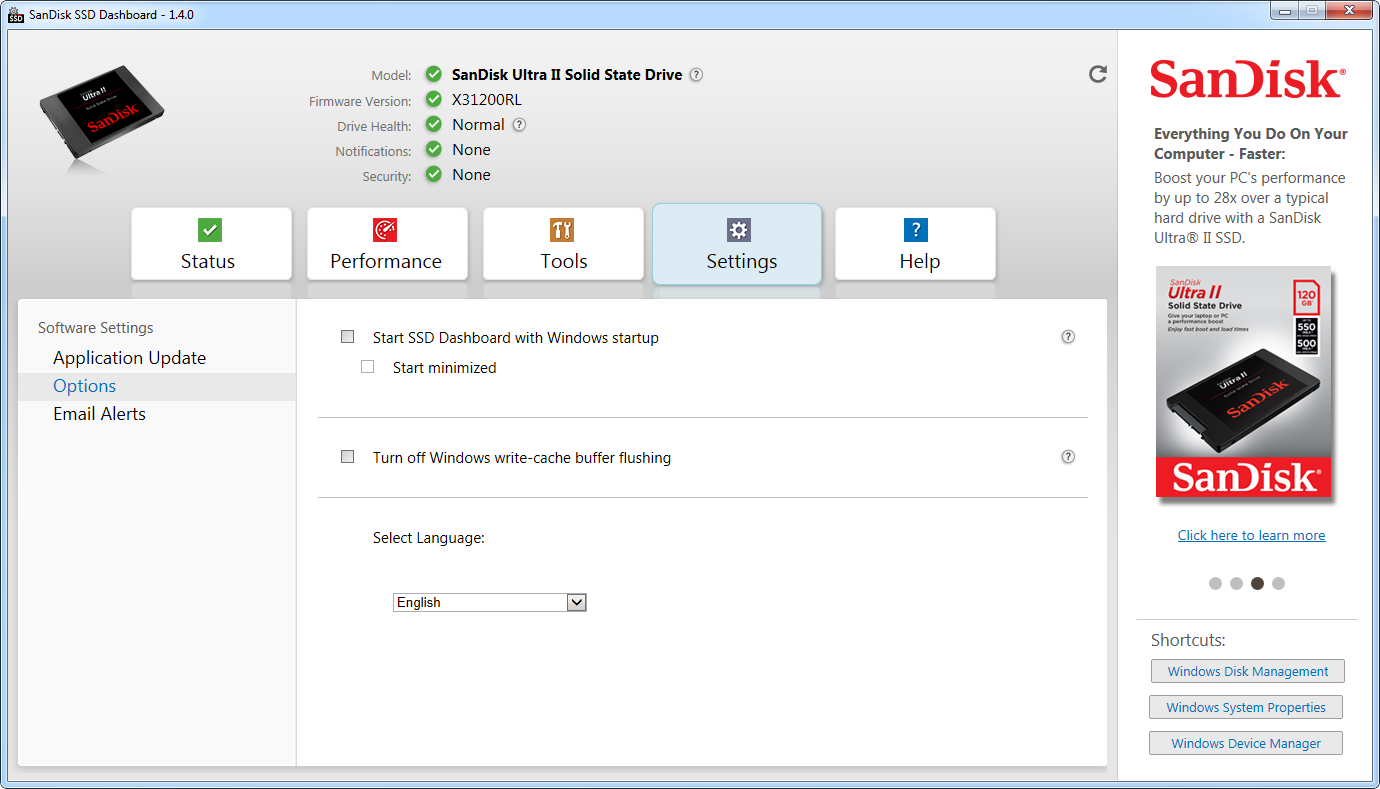The height and width of the screenshot is (789, 1380).
Task: Open Windows Device Manager shortcut
Action: coord(1246,743)
